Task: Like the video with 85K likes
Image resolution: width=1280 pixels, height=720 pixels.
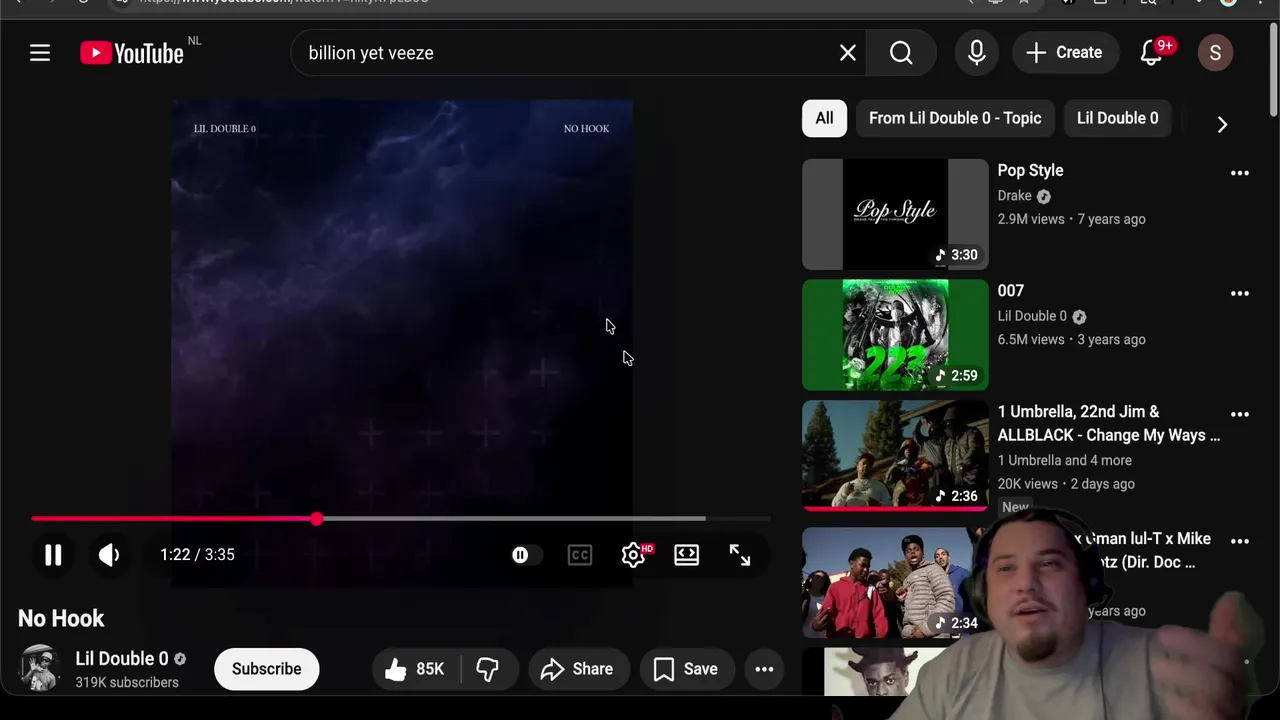Action: pyautogui.click(x=414, y=669)
